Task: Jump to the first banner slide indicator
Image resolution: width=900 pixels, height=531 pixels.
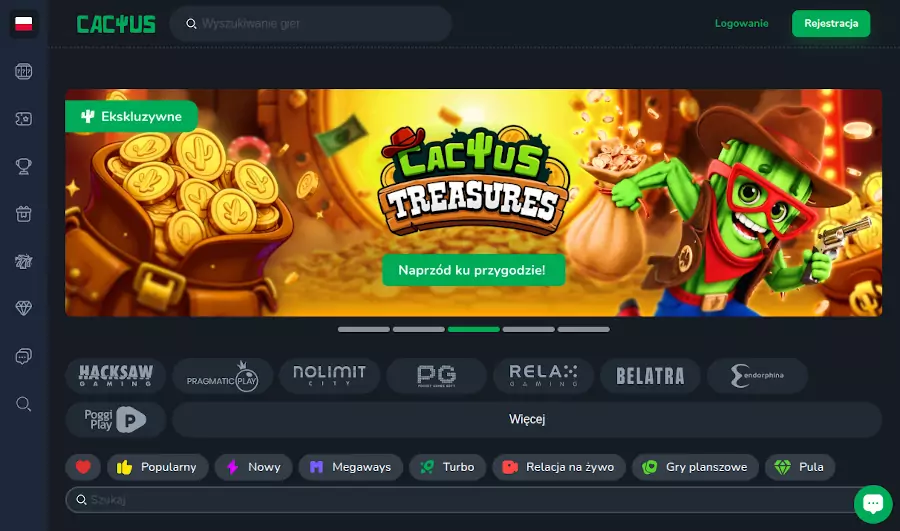Action: (x=364, y=330)
